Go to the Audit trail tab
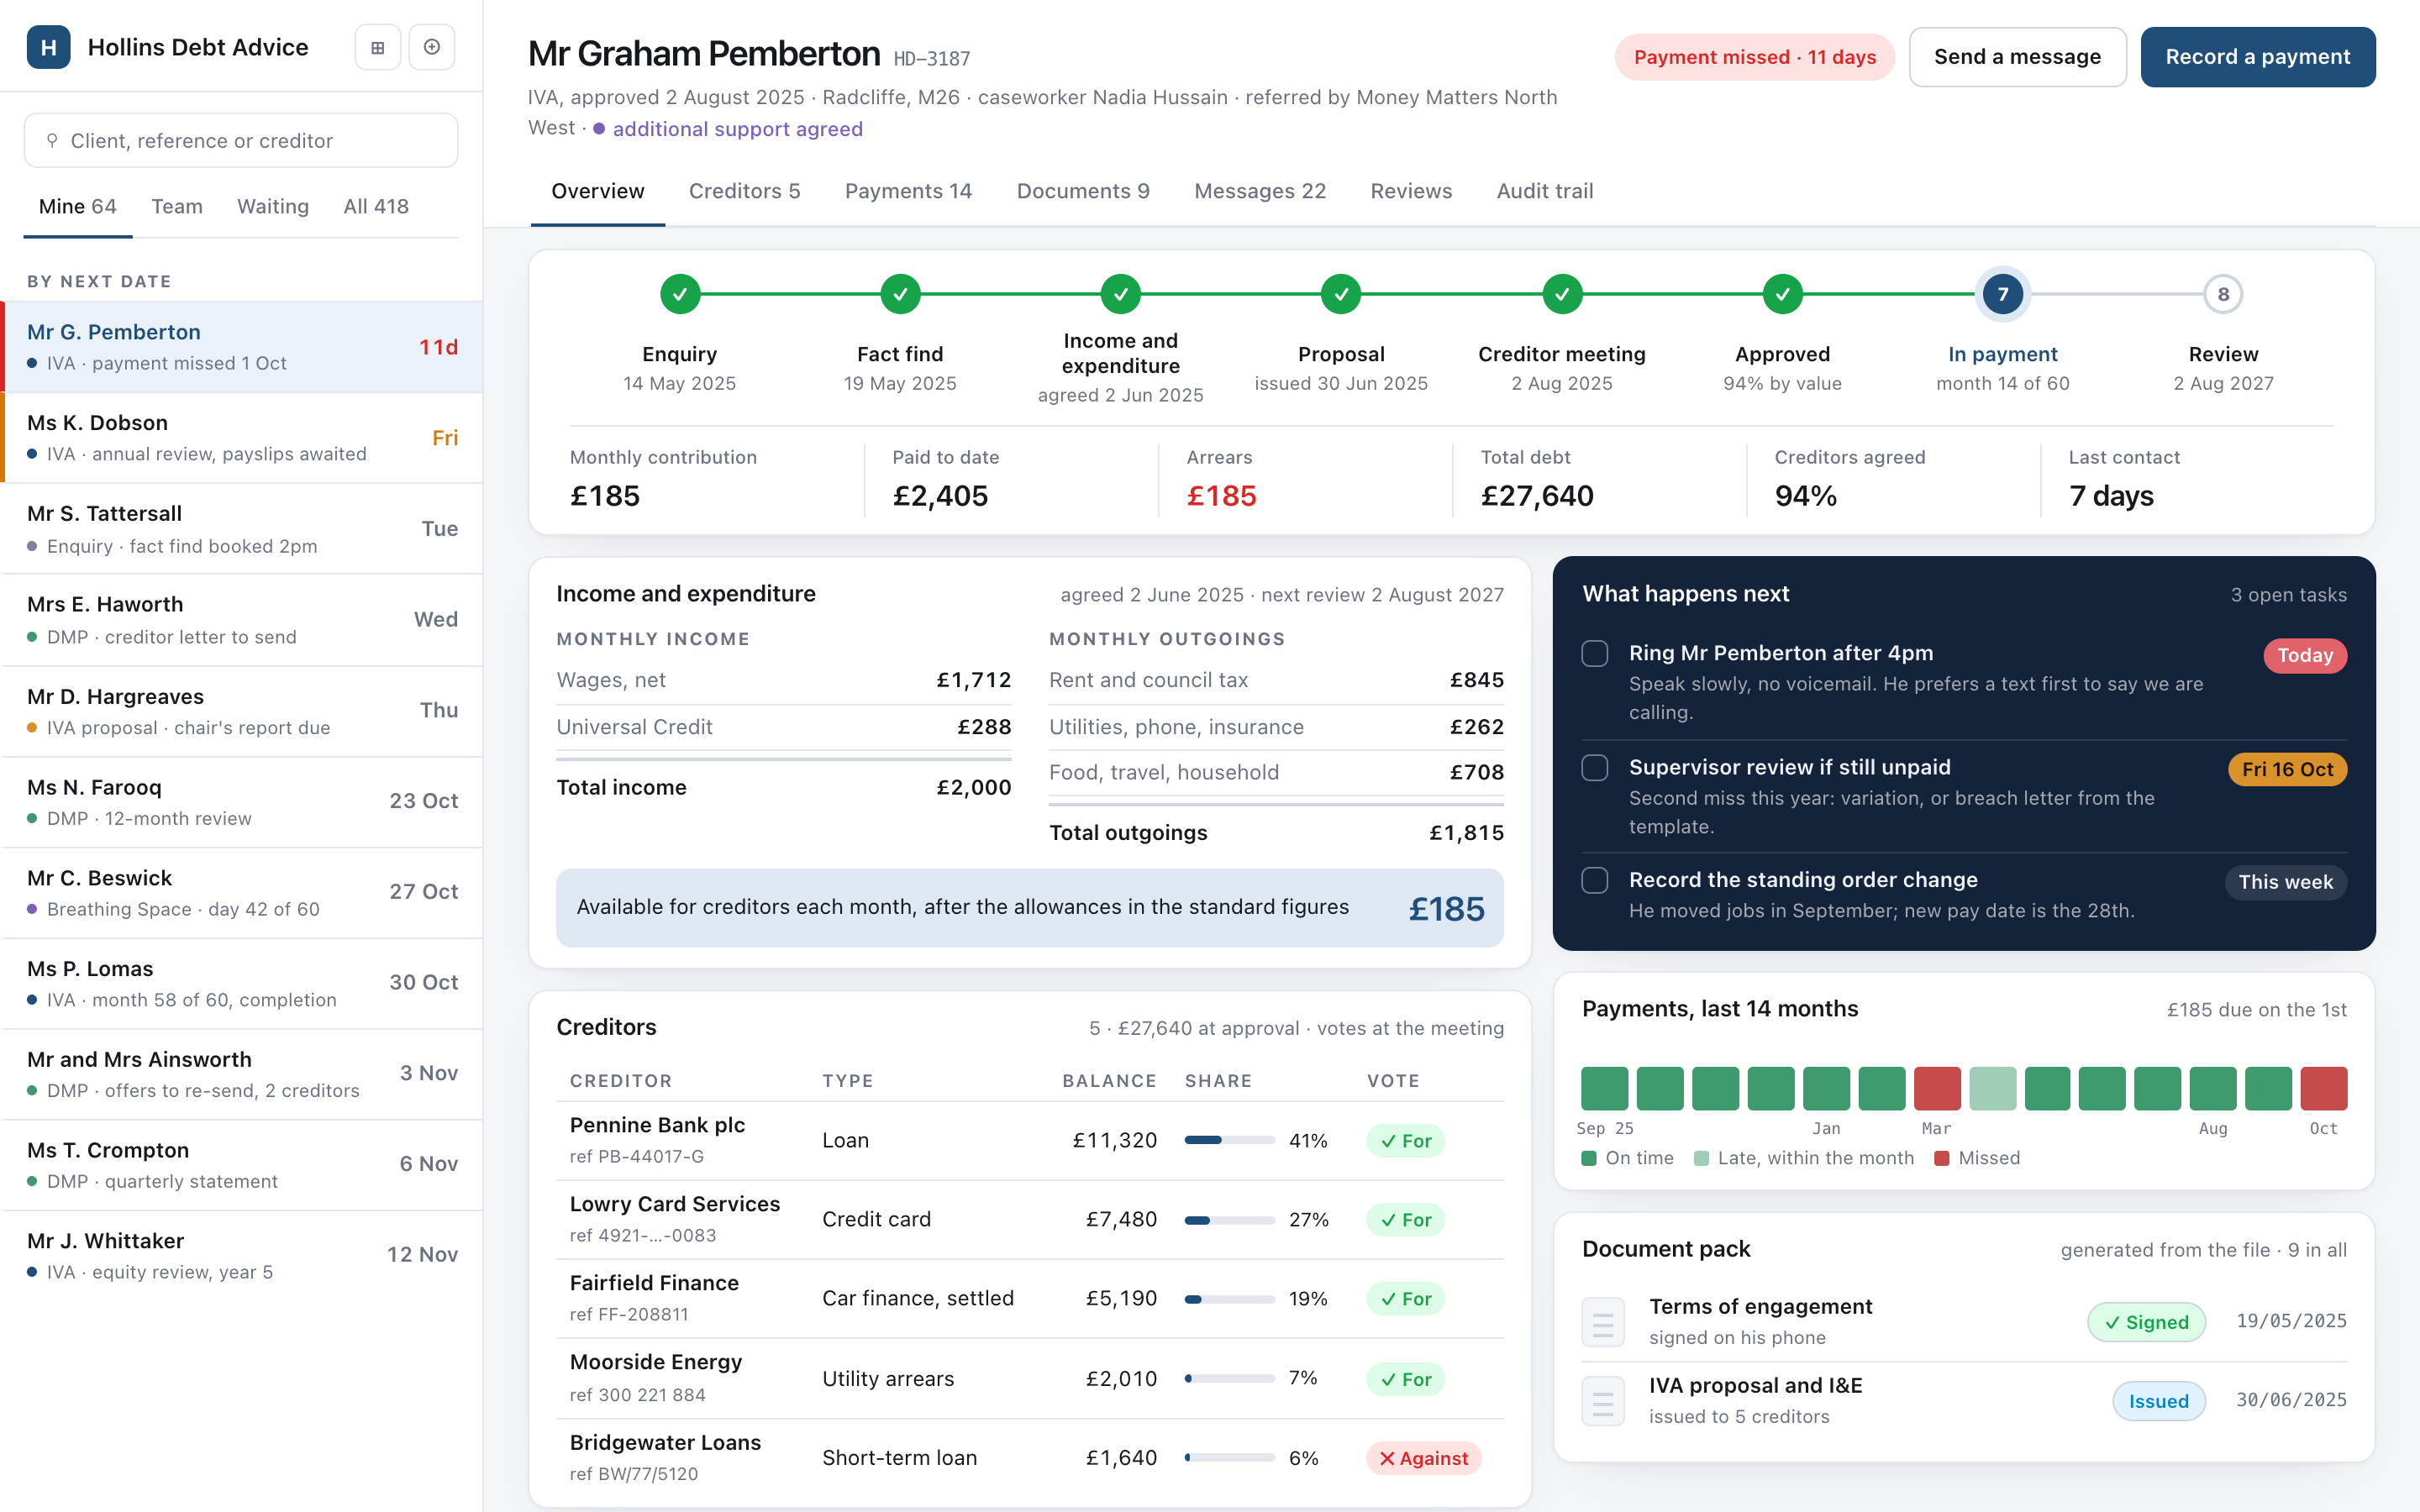 (1545, 191)
